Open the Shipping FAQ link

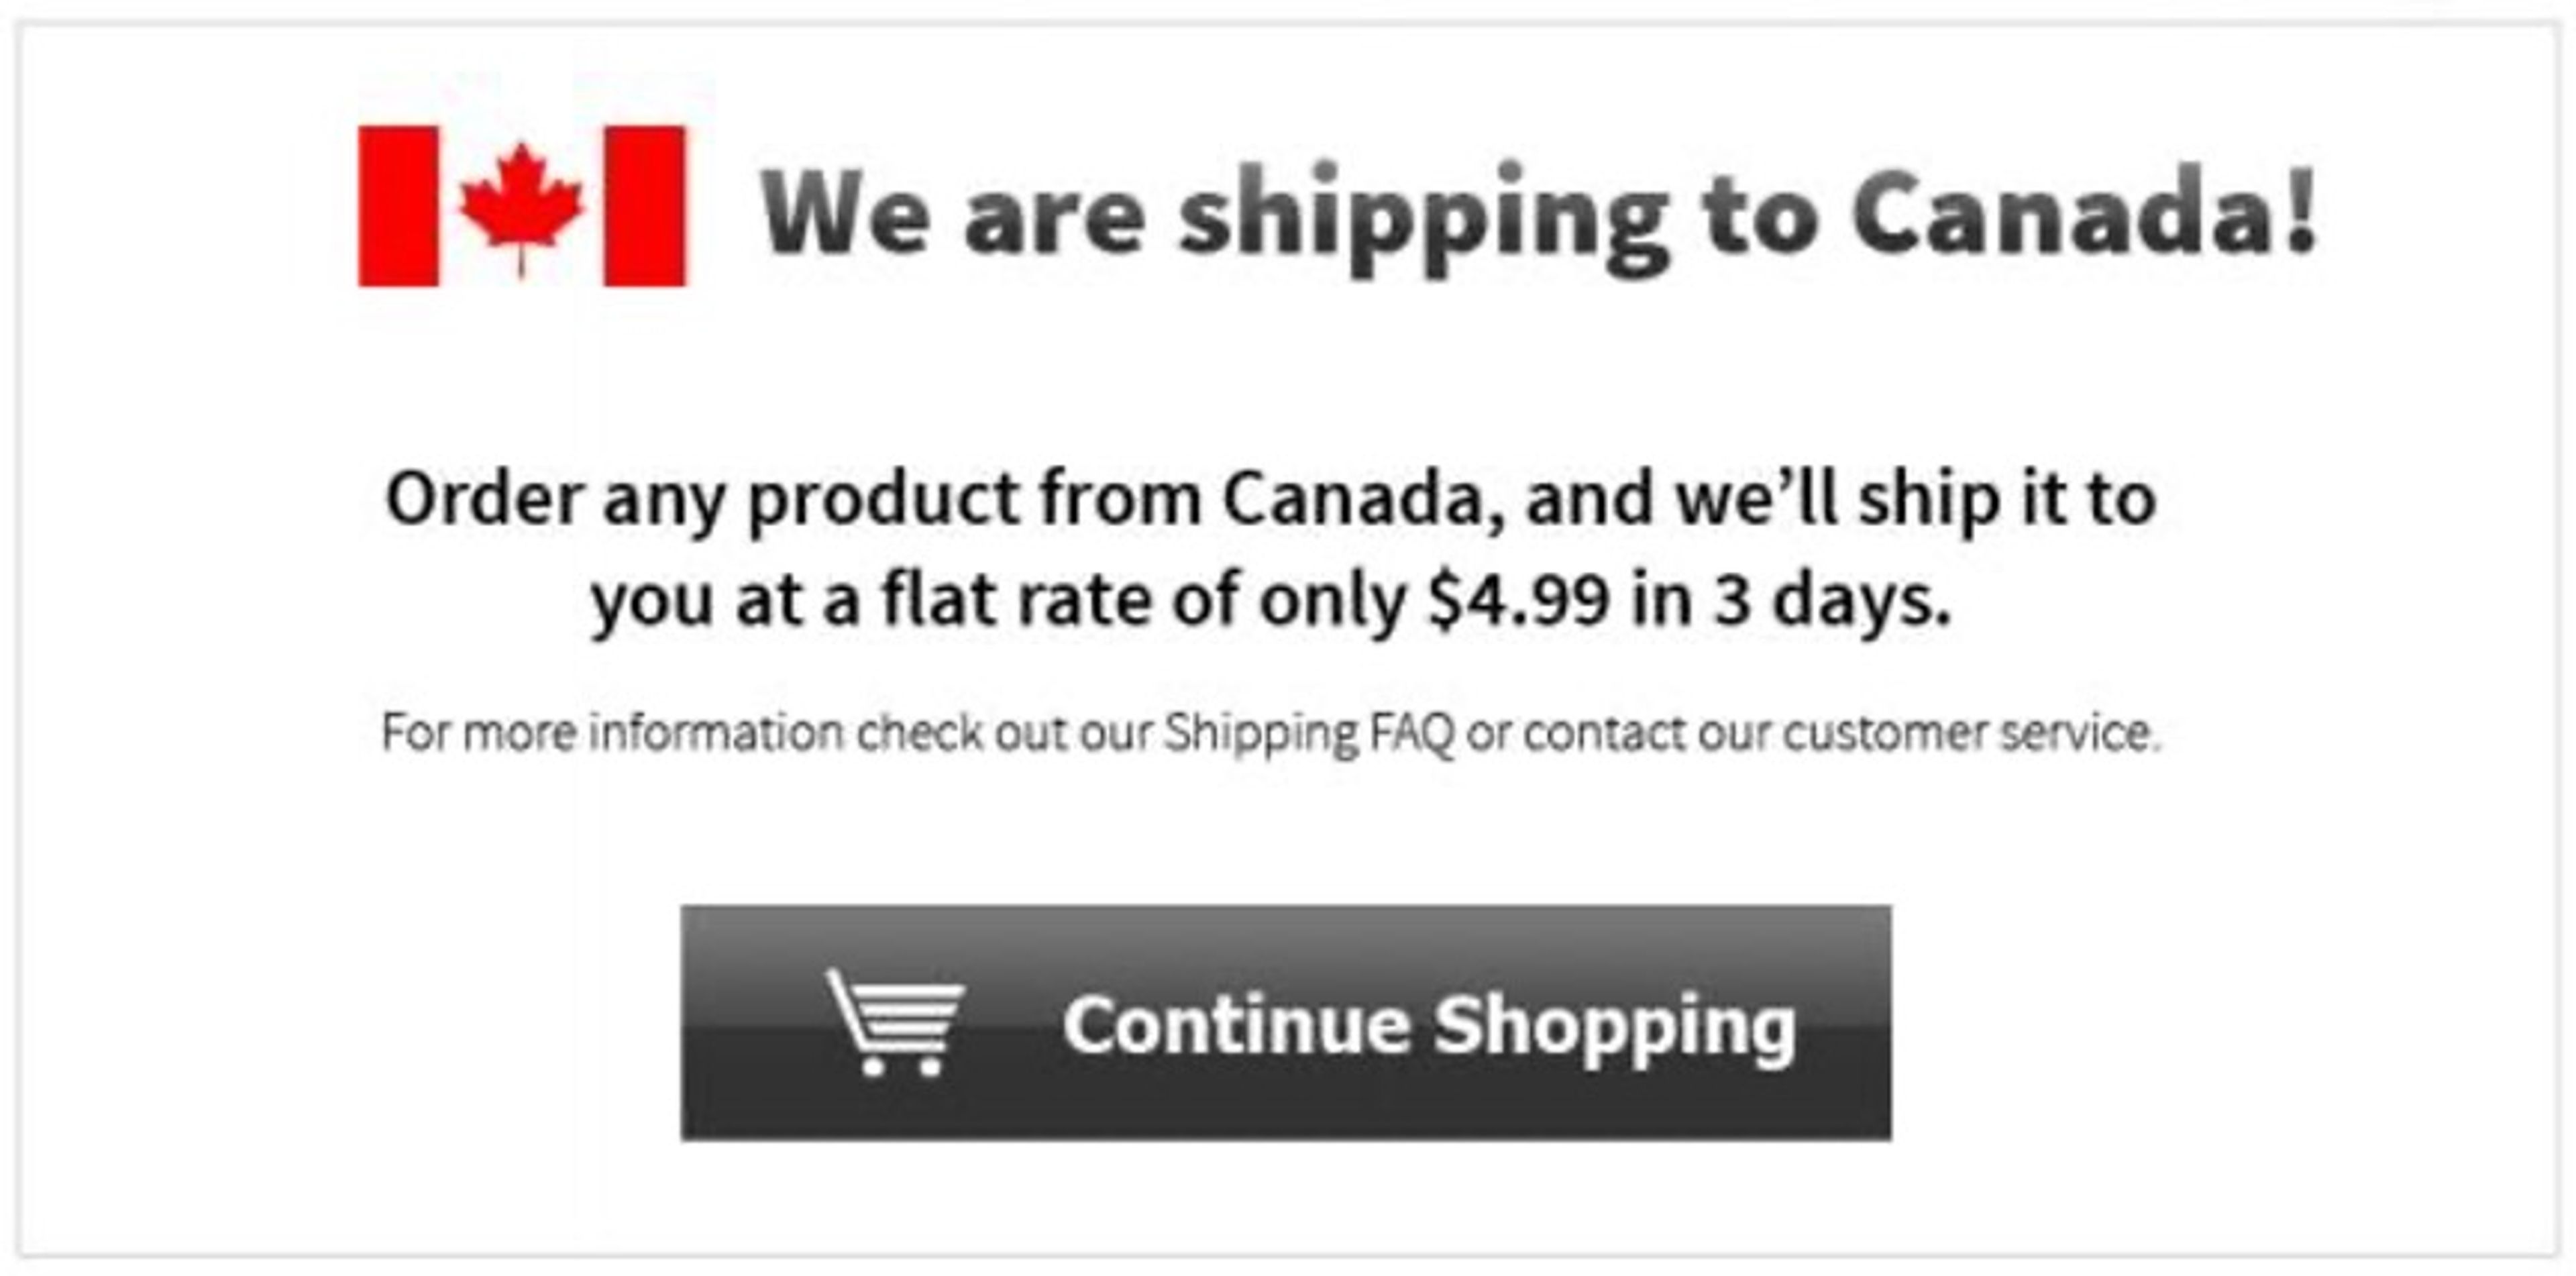[1310, 735]
